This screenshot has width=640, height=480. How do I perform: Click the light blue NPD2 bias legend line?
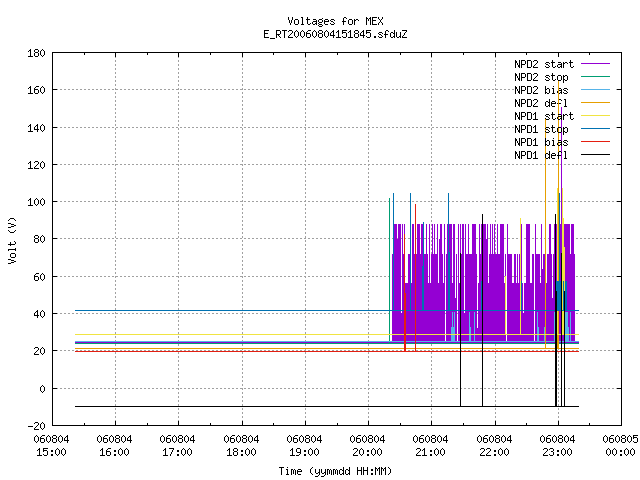pos(596,89)
